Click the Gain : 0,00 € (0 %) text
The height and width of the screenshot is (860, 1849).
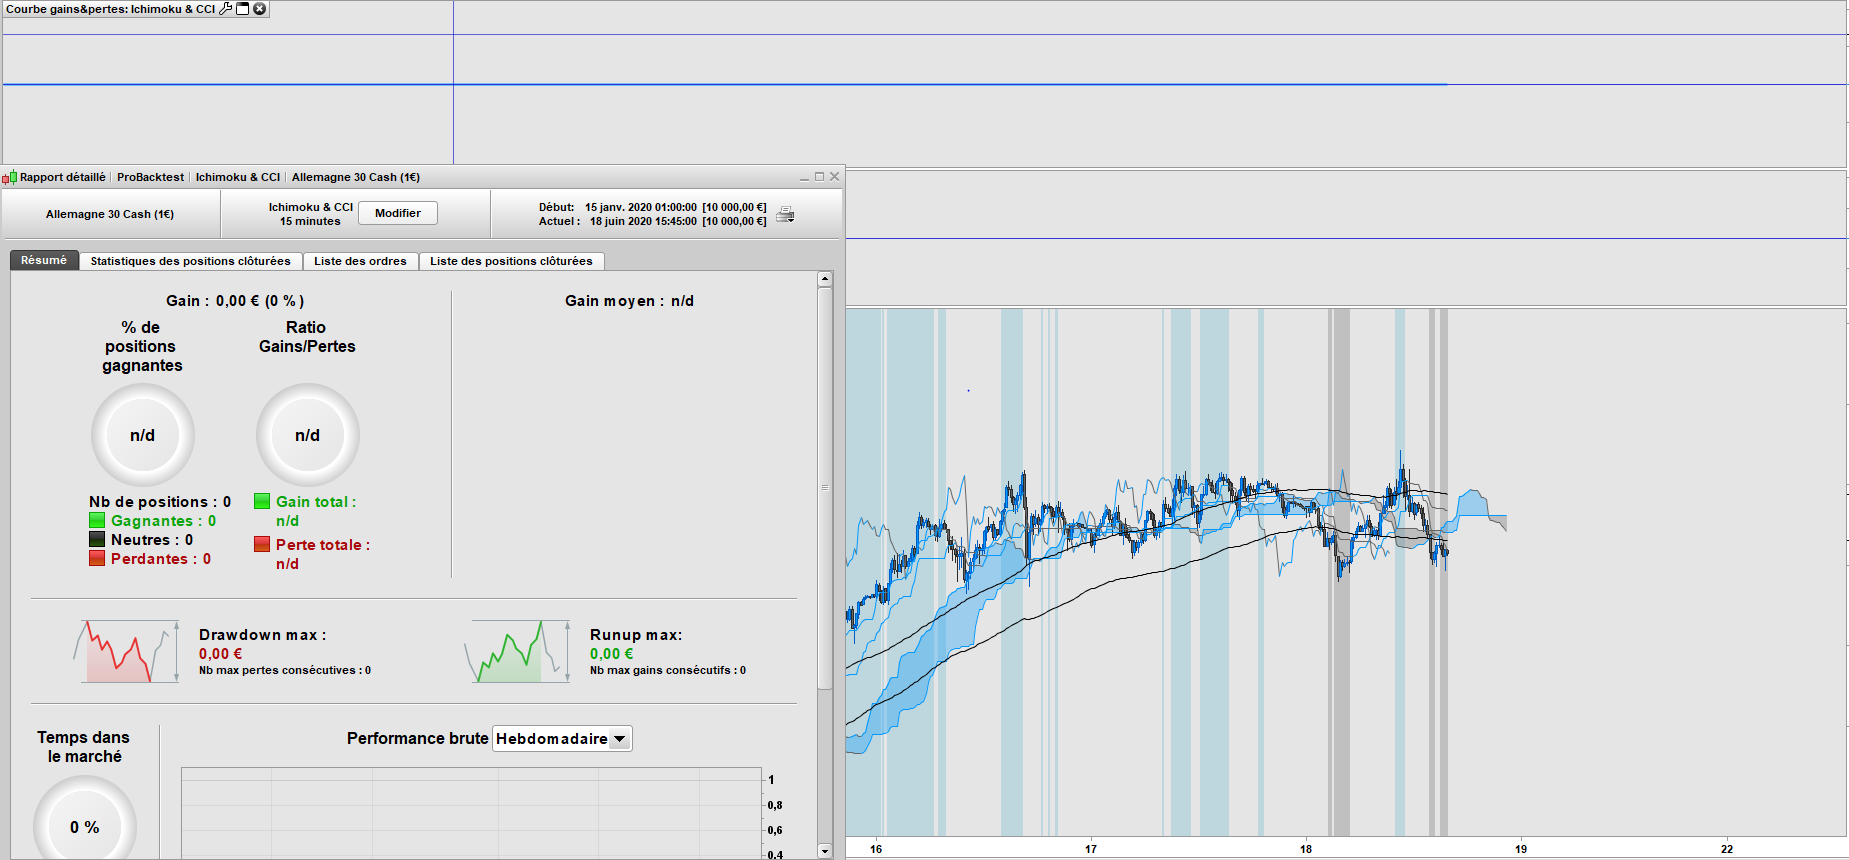[235, 301]
